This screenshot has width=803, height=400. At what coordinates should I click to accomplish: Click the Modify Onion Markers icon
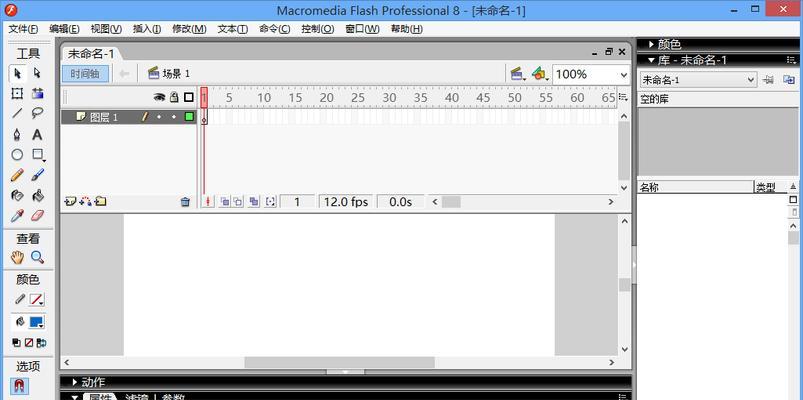270,202
